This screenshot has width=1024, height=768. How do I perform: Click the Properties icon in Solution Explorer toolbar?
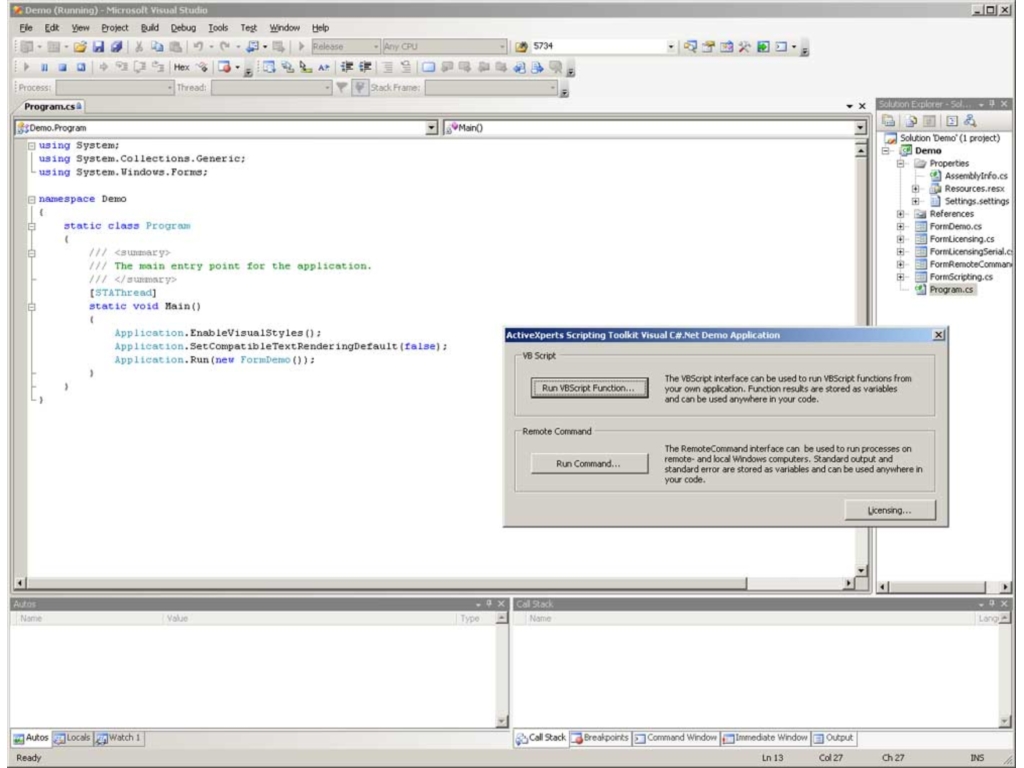click(x=888, y=121)
